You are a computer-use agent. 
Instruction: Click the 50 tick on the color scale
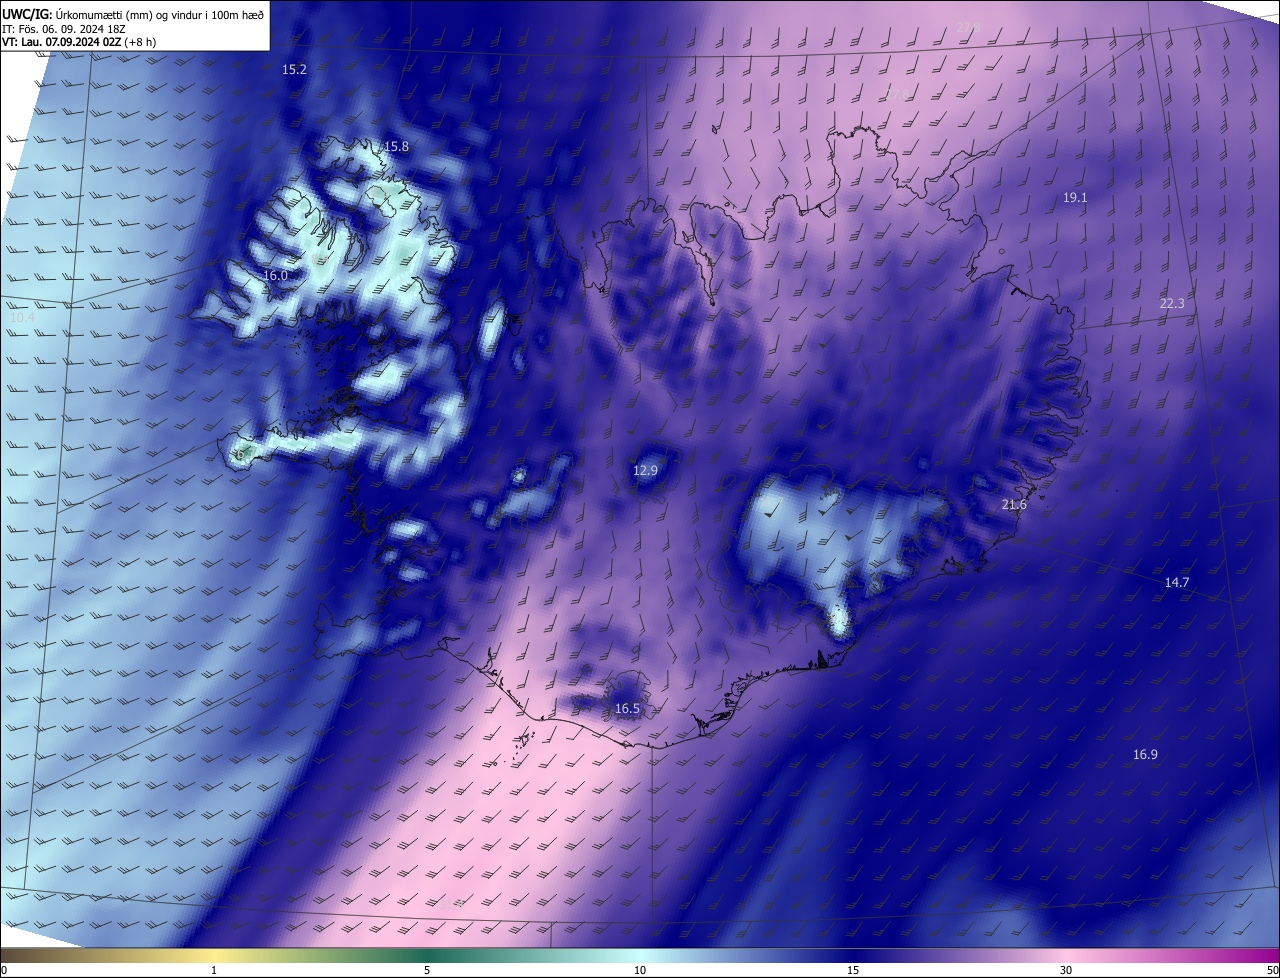[1272, 970]
